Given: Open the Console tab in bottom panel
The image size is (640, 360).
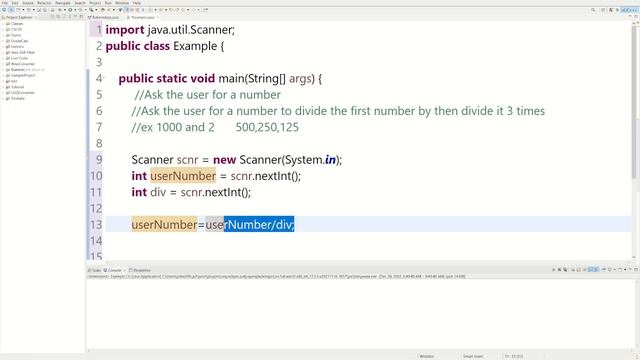Looking at the screenshot, I should [113, 270].
